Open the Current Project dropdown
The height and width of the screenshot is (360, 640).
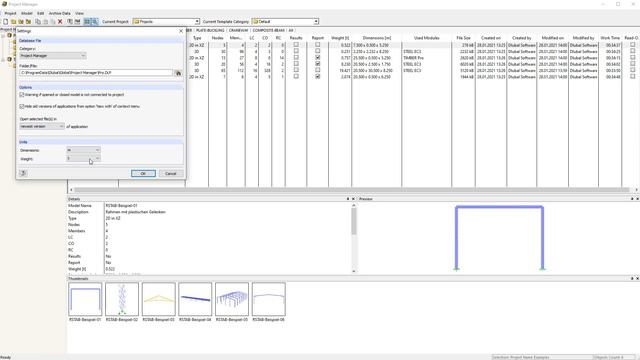click(x=197, y=22)
